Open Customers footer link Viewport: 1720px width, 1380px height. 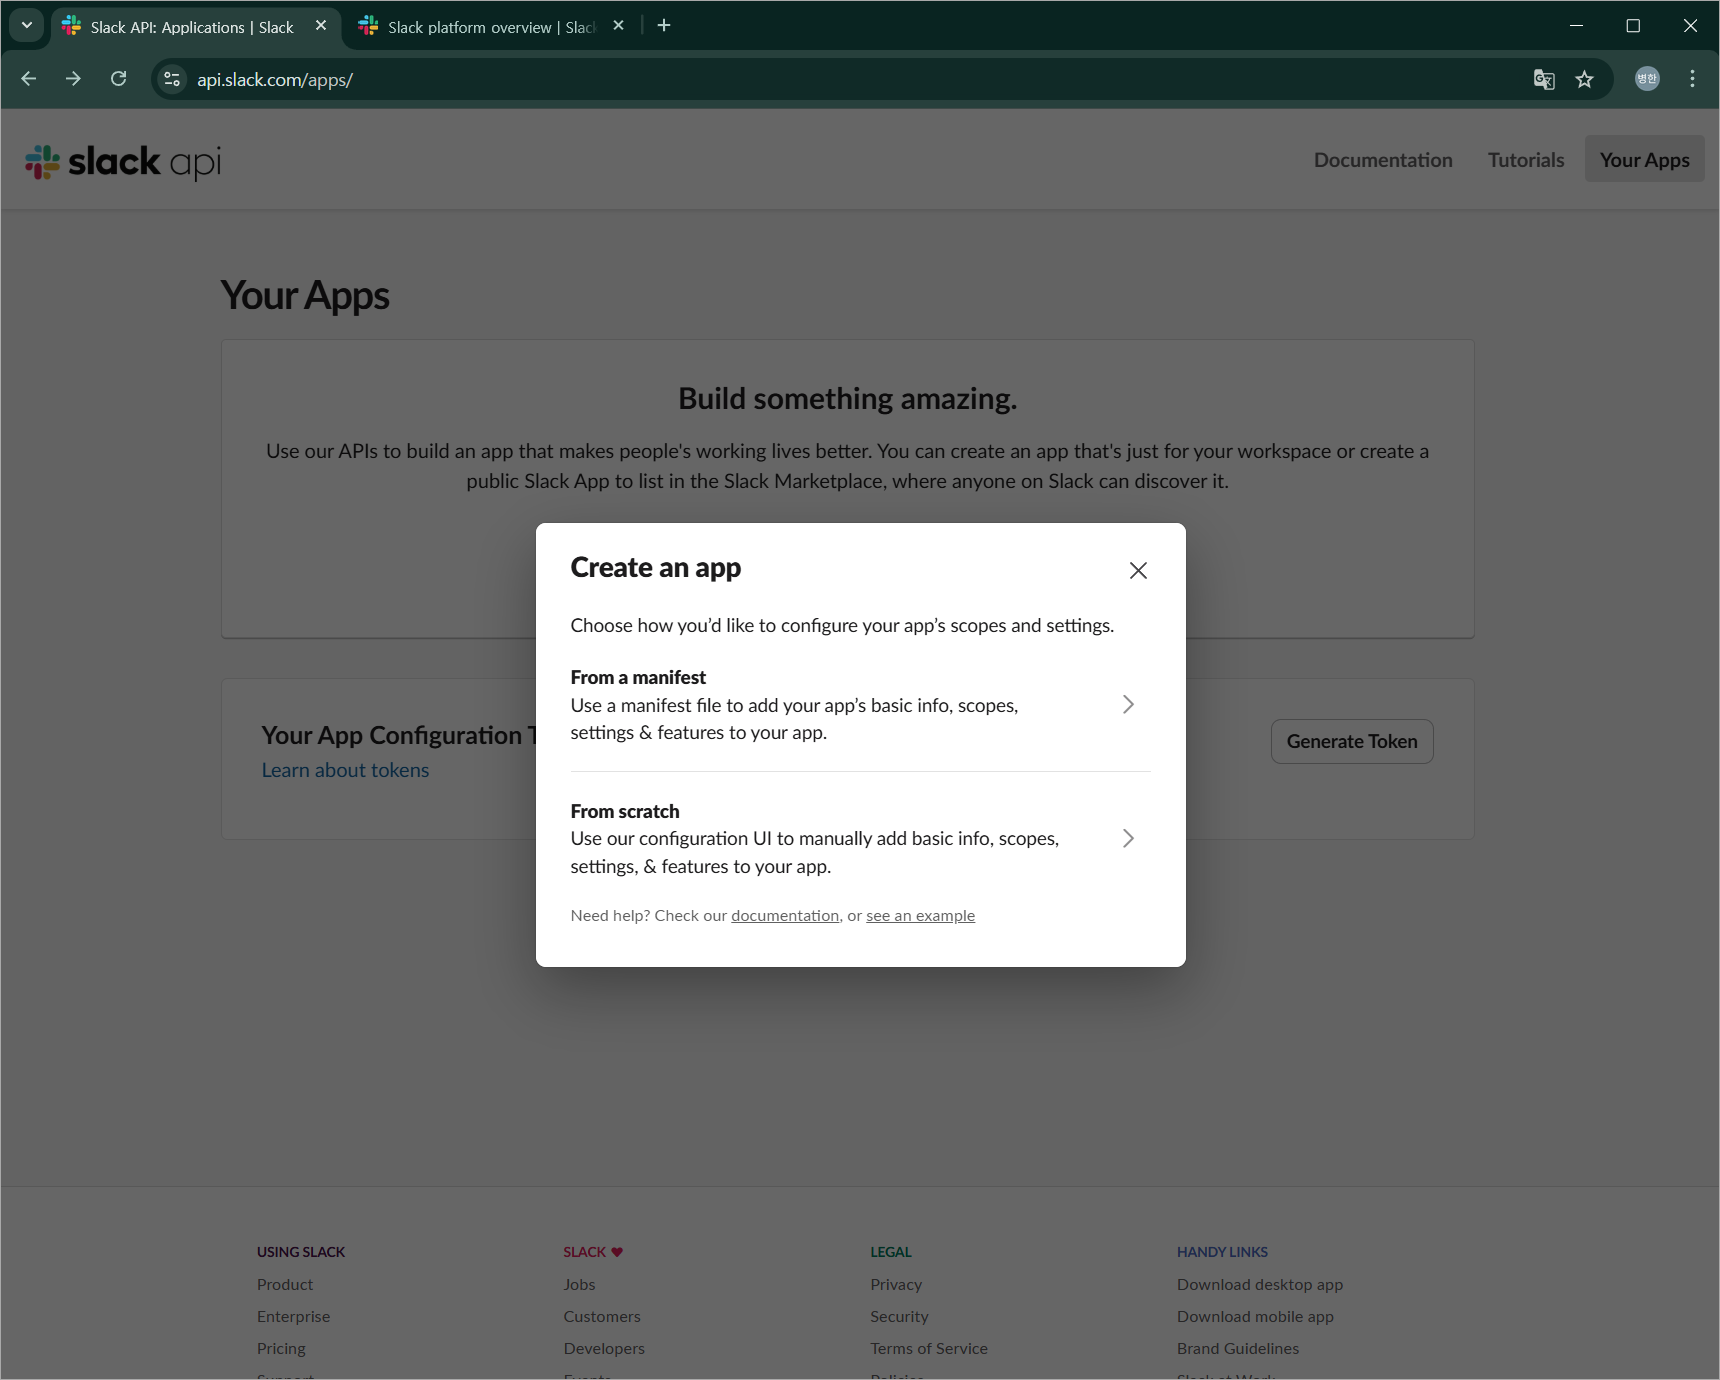pos(602,1316)
